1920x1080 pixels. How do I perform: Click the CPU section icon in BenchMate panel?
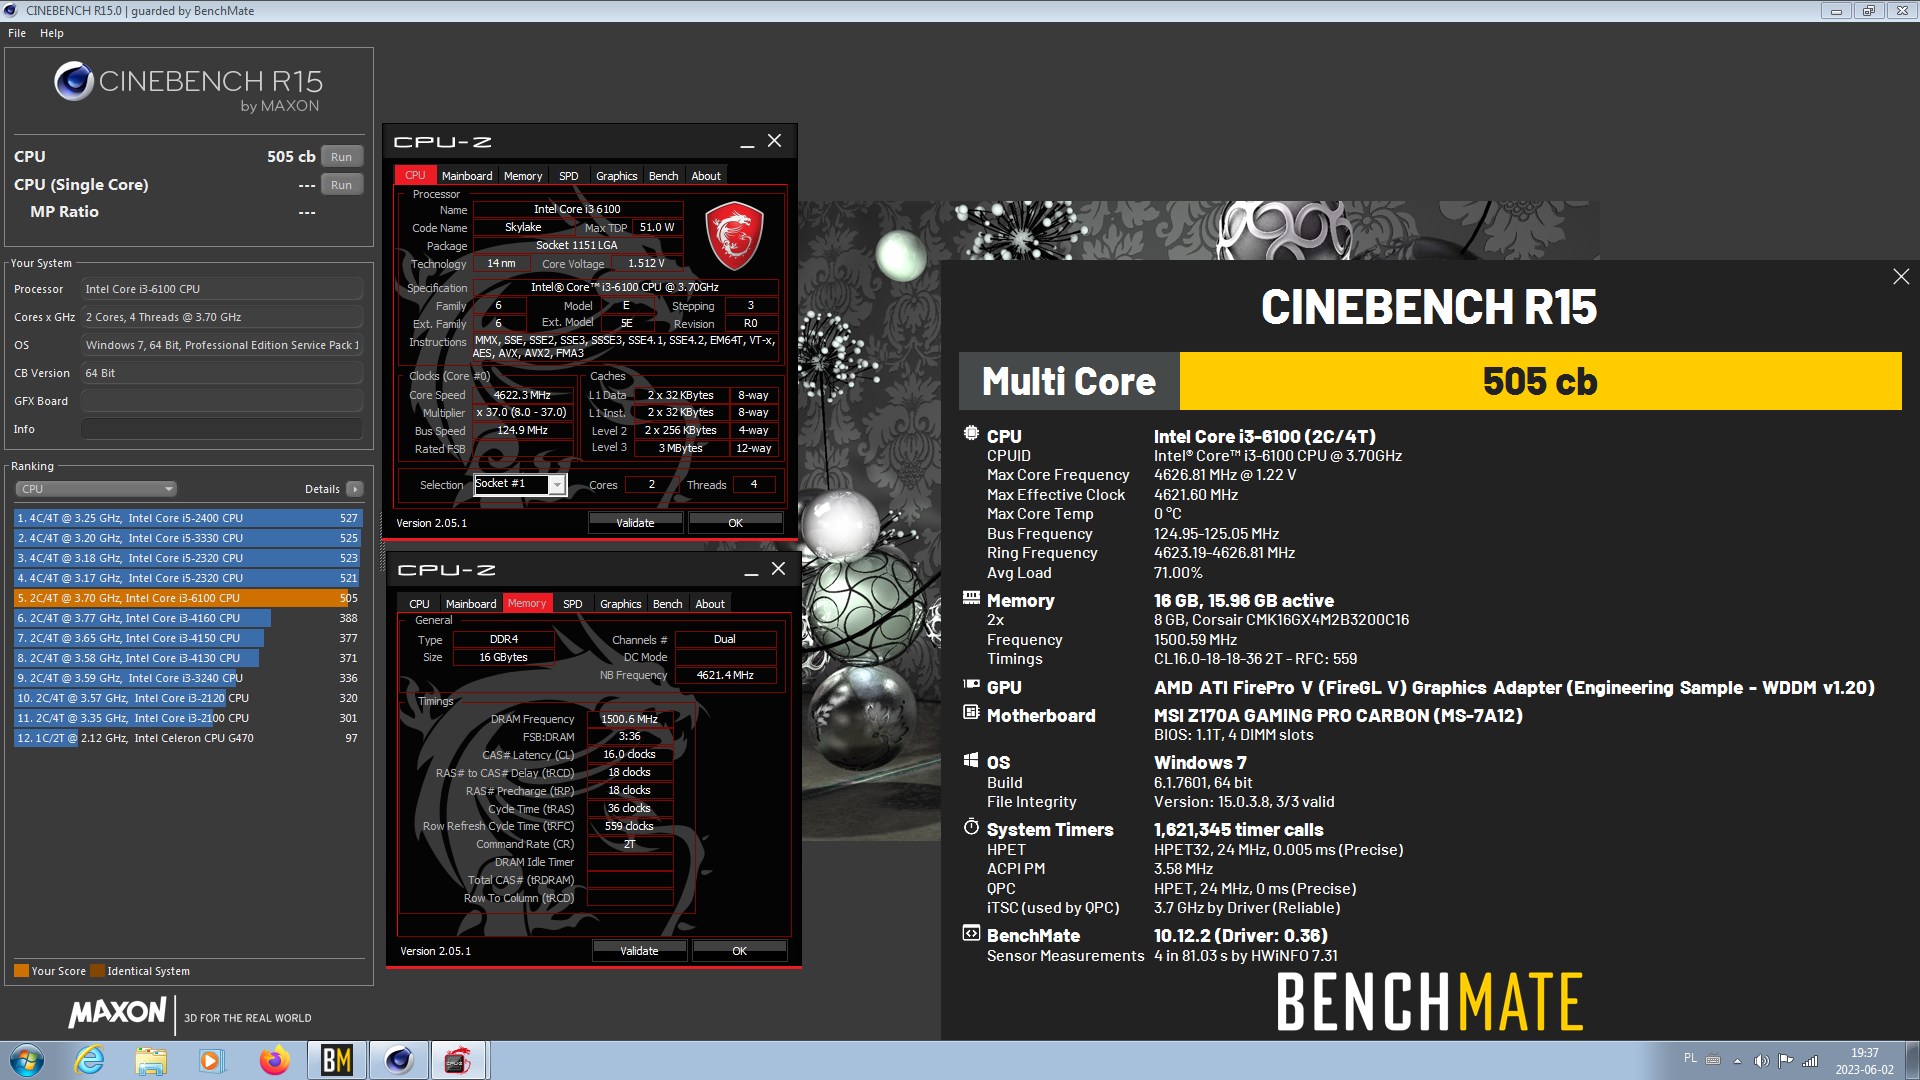click(971, 434)
